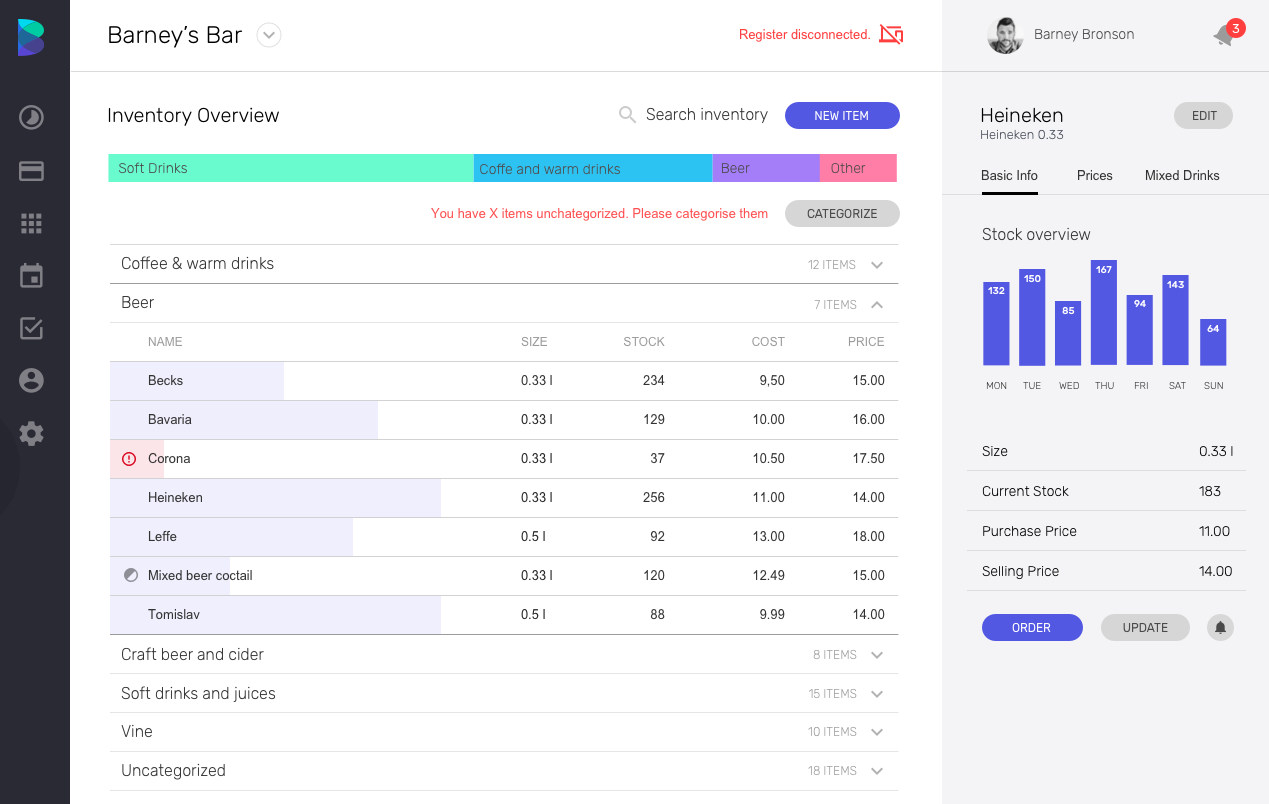Open the dashboard clock icon in sidebar
Viewport: 1269px width, 804px height.
[x=31, y=118]
